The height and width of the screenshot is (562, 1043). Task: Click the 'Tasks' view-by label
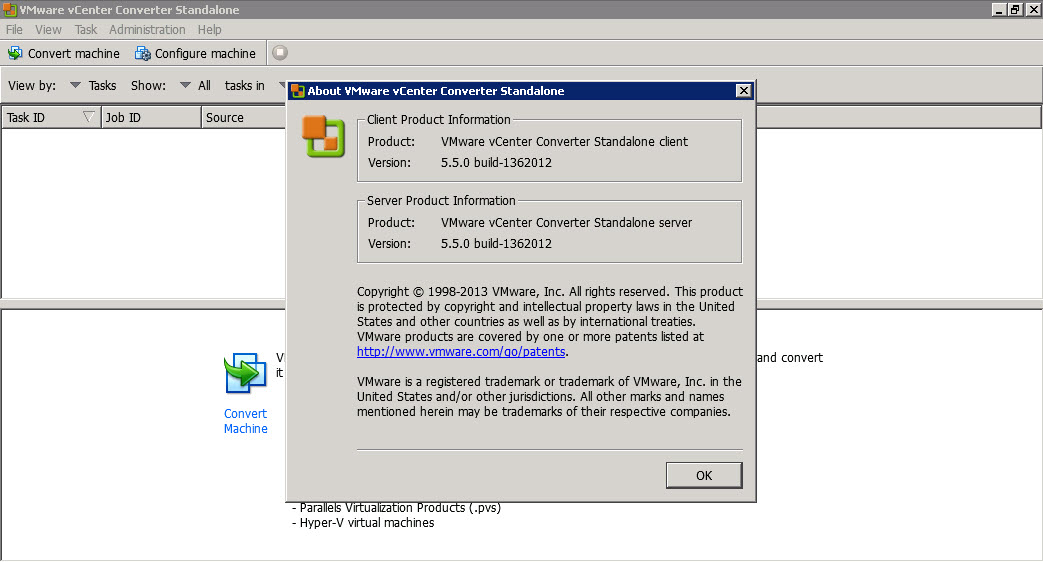point(102,85)
